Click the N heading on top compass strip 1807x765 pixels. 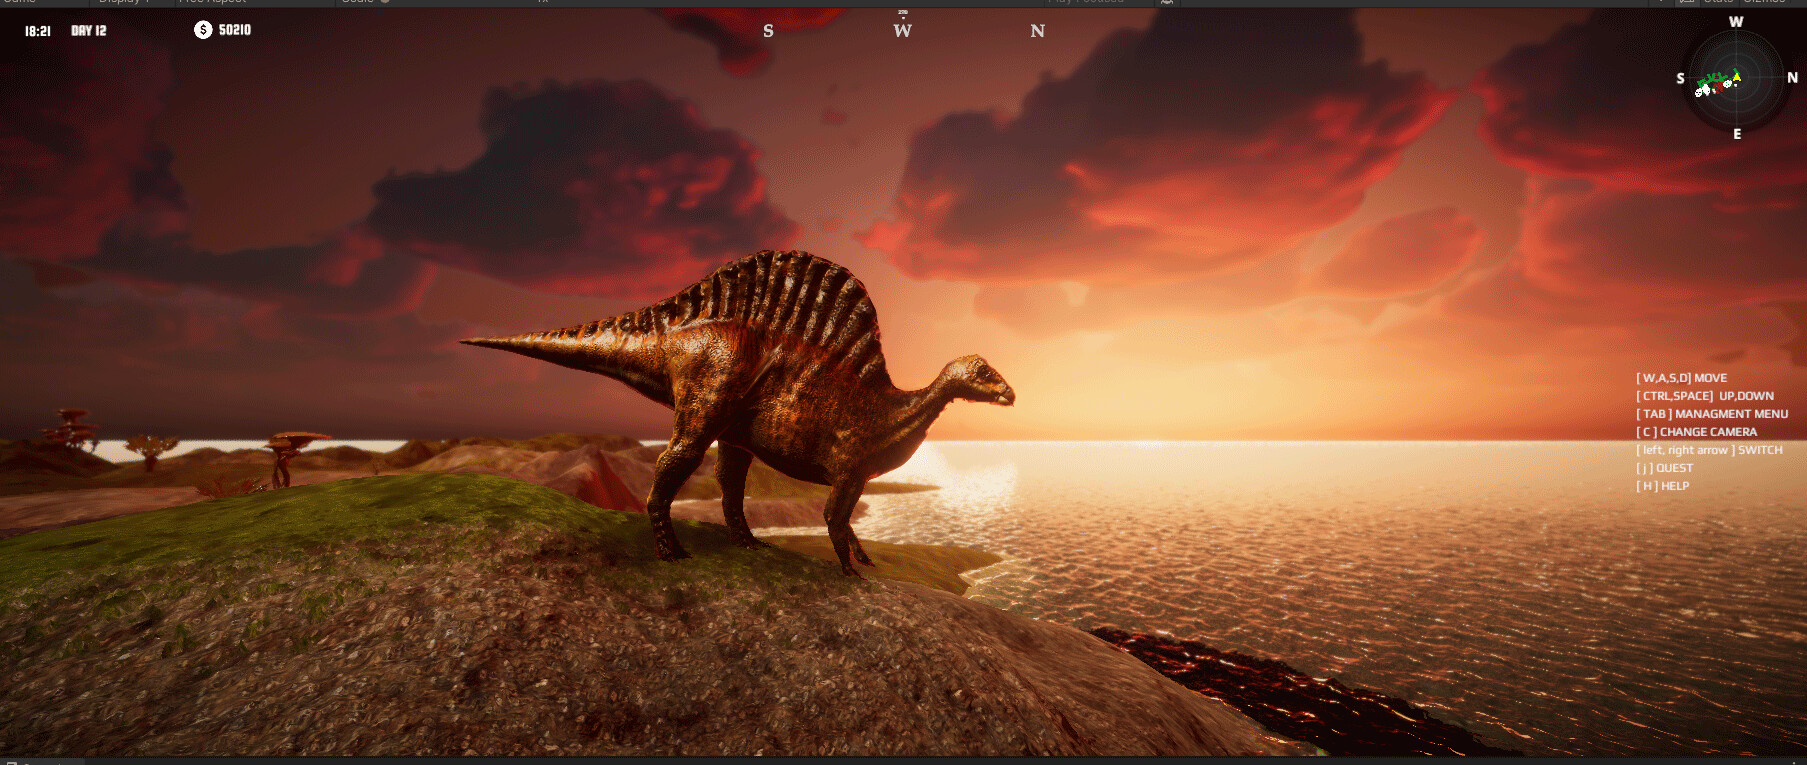(1037, 31)
